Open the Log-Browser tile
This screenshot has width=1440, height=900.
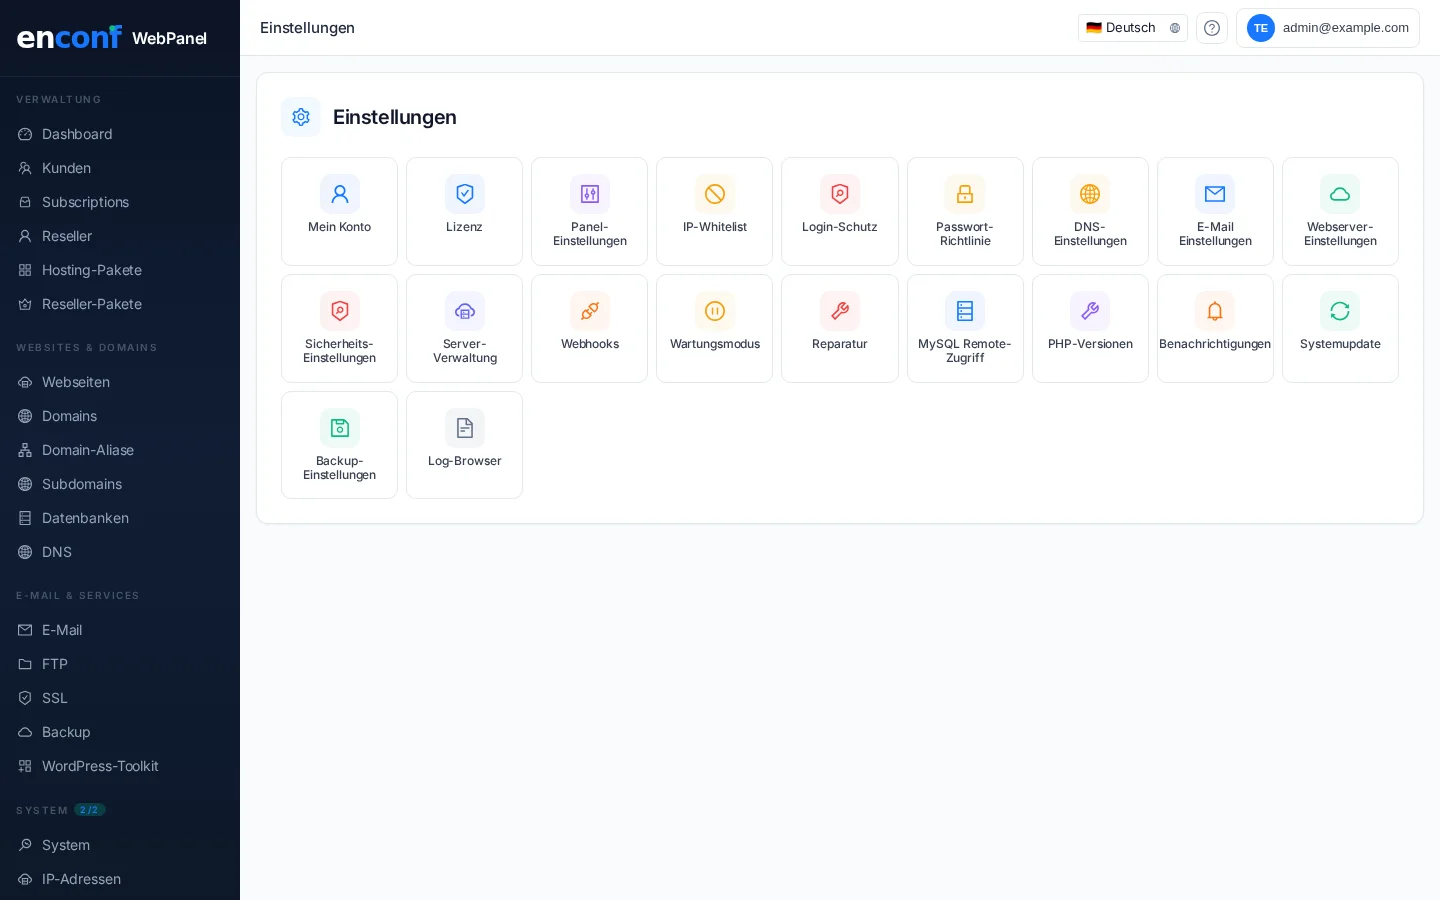tap(464, 445)
